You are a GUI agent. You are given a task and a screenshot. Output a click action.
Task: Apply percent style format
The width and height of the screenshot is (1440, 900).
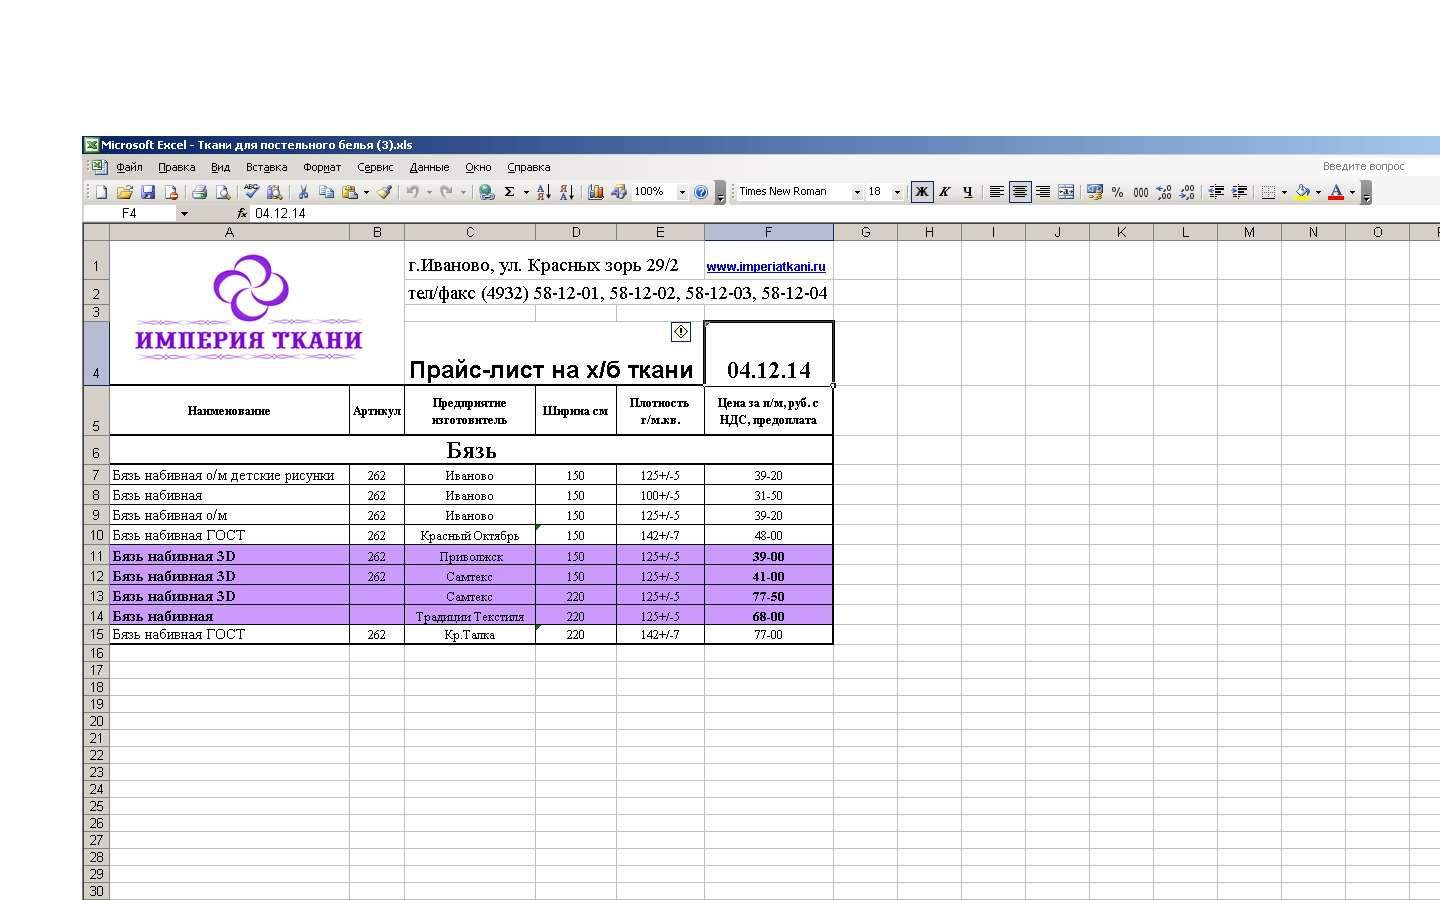pyautogui.click(x=1117, y=192)
